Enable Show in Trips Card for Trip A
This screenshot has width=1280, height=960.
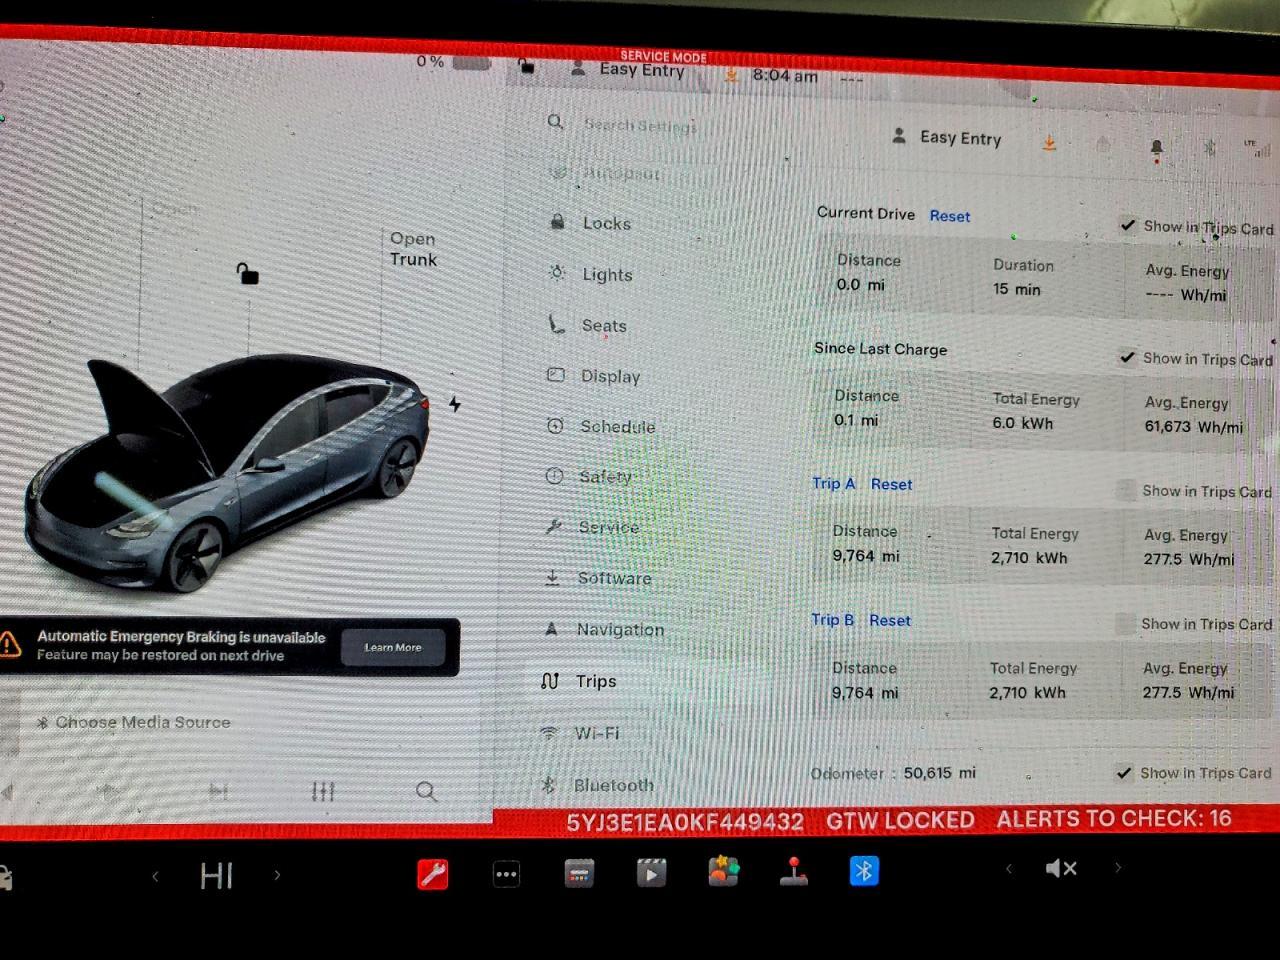1128,490
